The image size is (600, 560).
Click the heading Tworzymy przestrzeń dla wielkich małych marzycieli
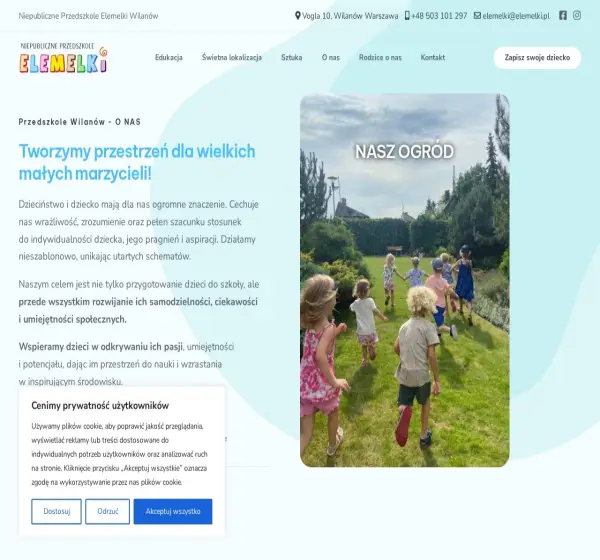[137, 162]
